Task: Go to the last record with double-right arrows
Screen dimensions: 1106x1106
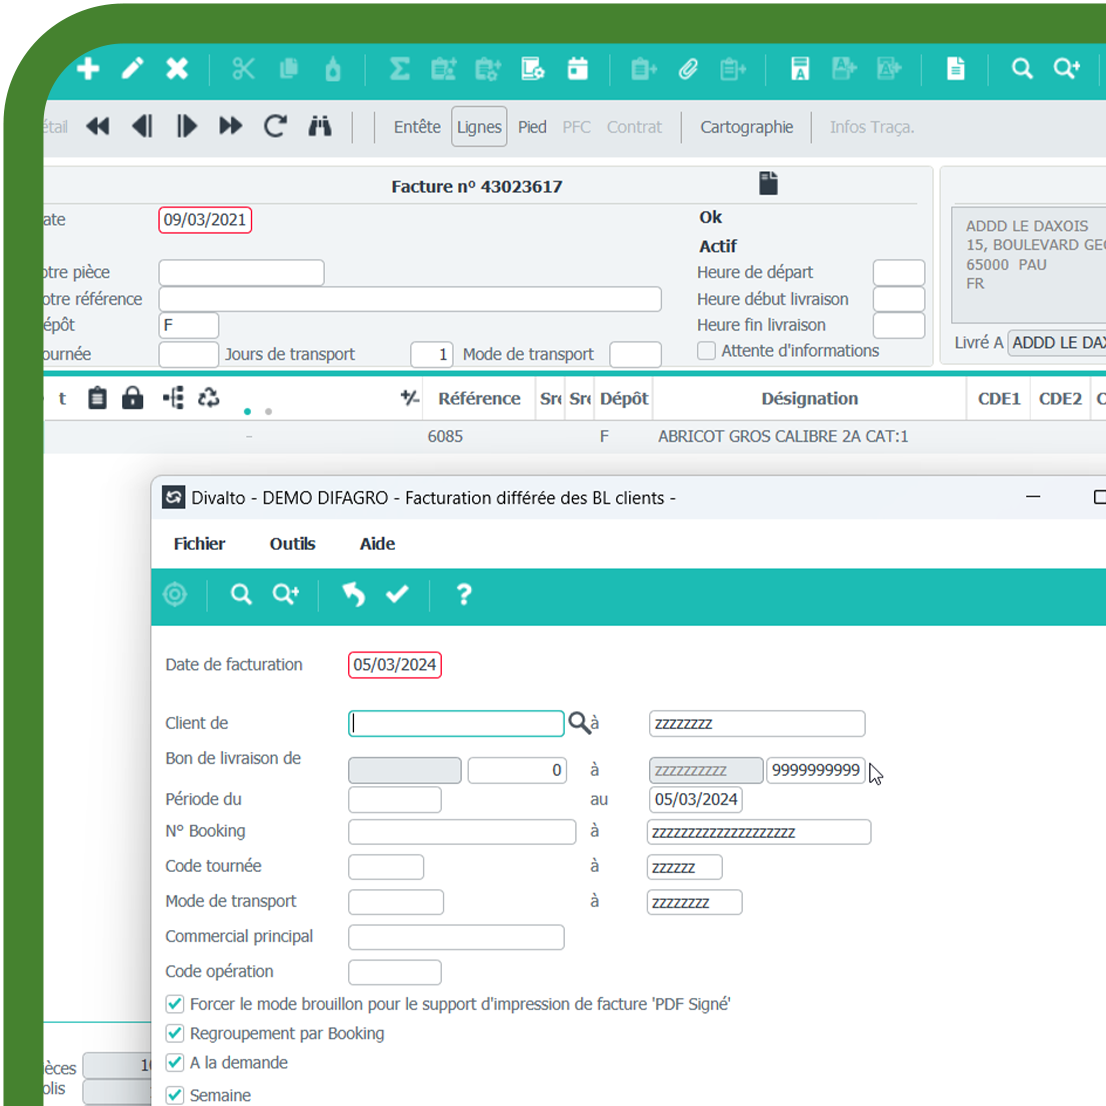Action: pyautogui.click(x=231, y=127)
